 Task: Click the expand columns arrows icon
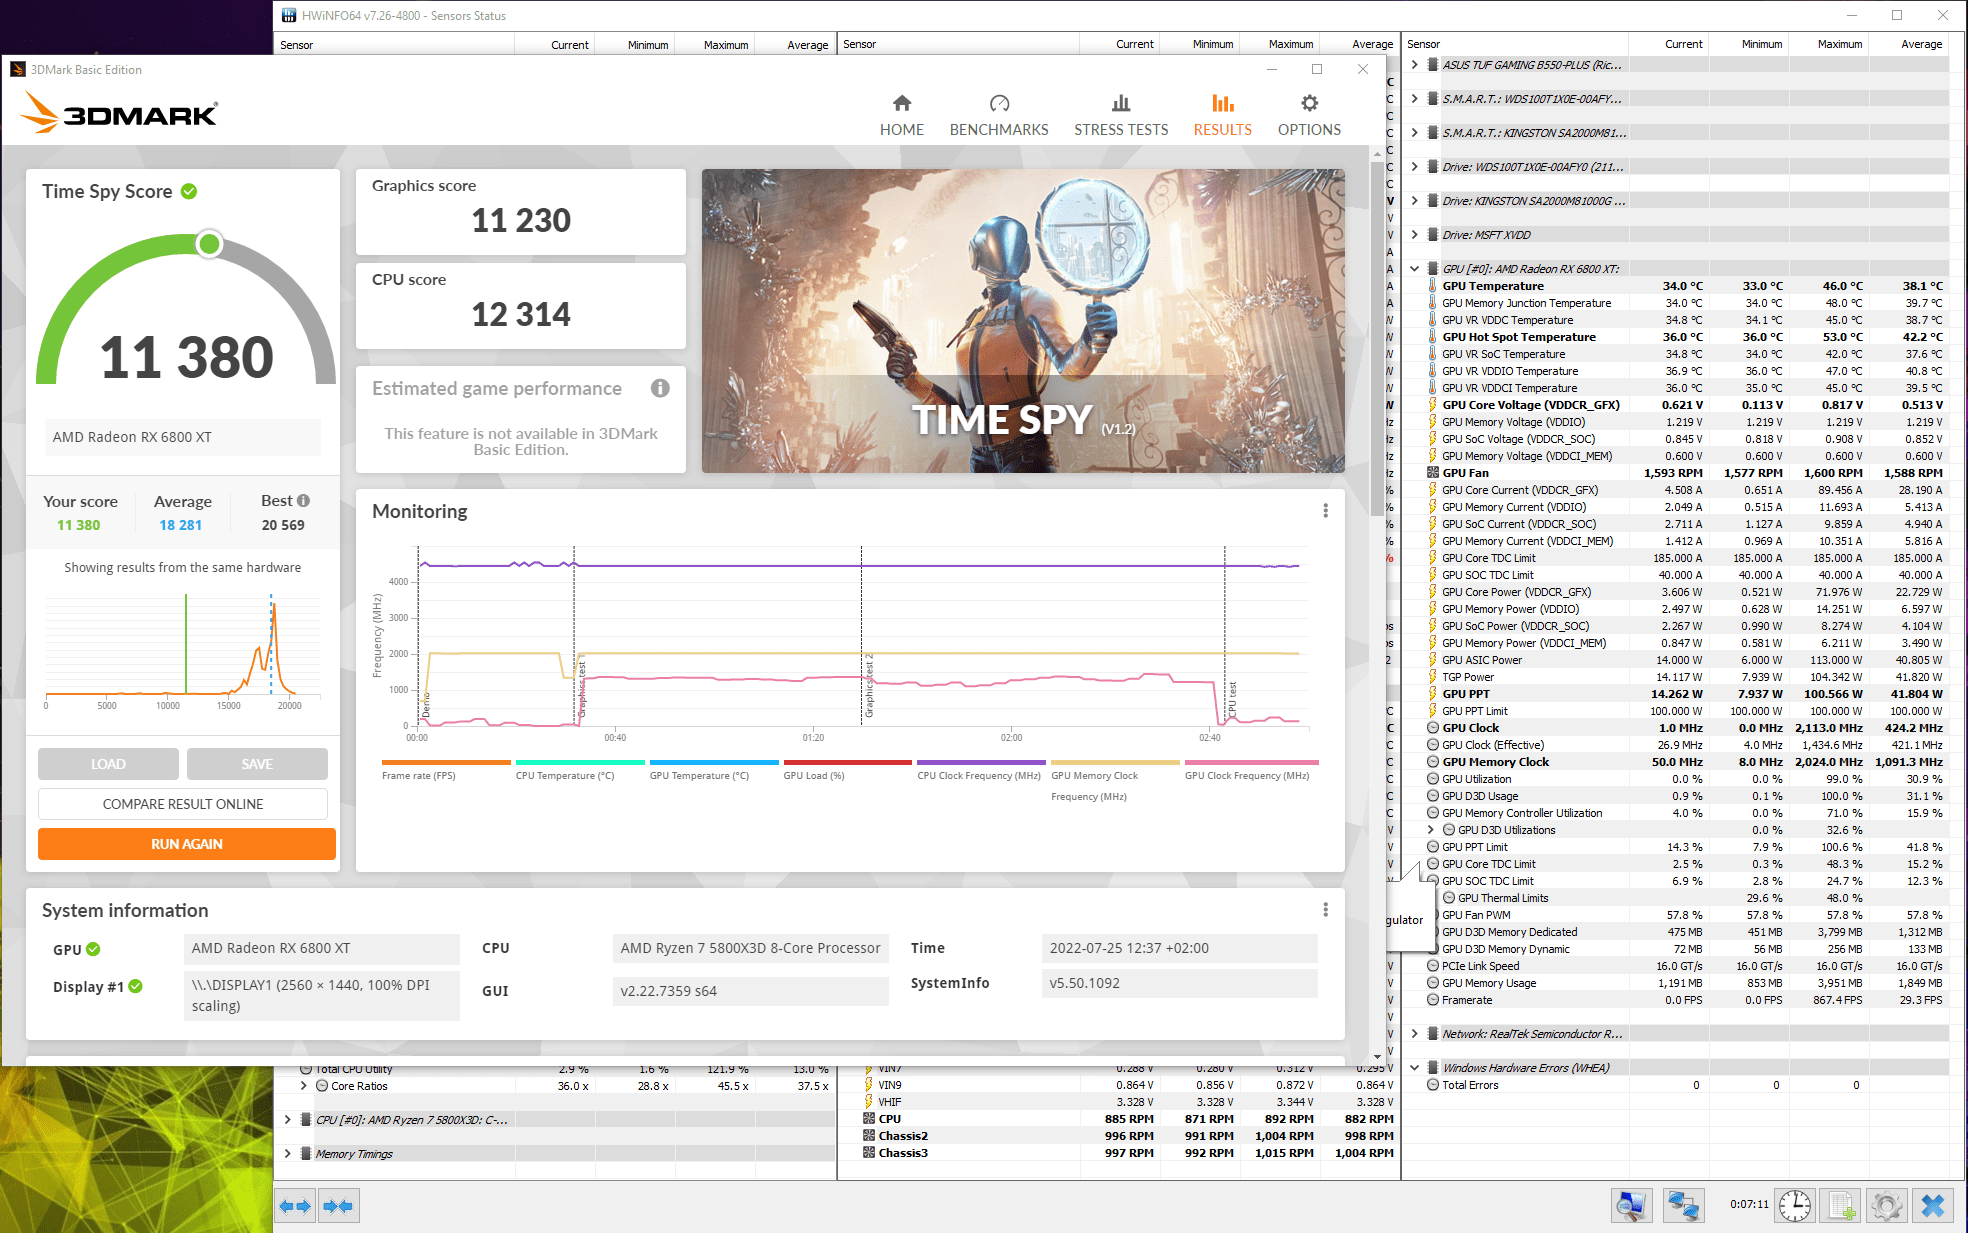pos(295,1206)
